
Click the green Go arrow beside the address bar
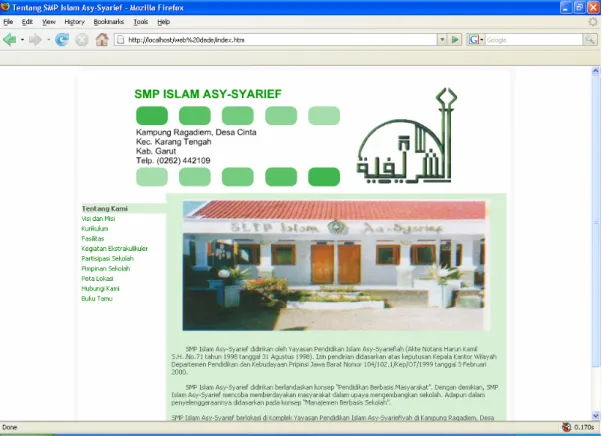[455, 40]
